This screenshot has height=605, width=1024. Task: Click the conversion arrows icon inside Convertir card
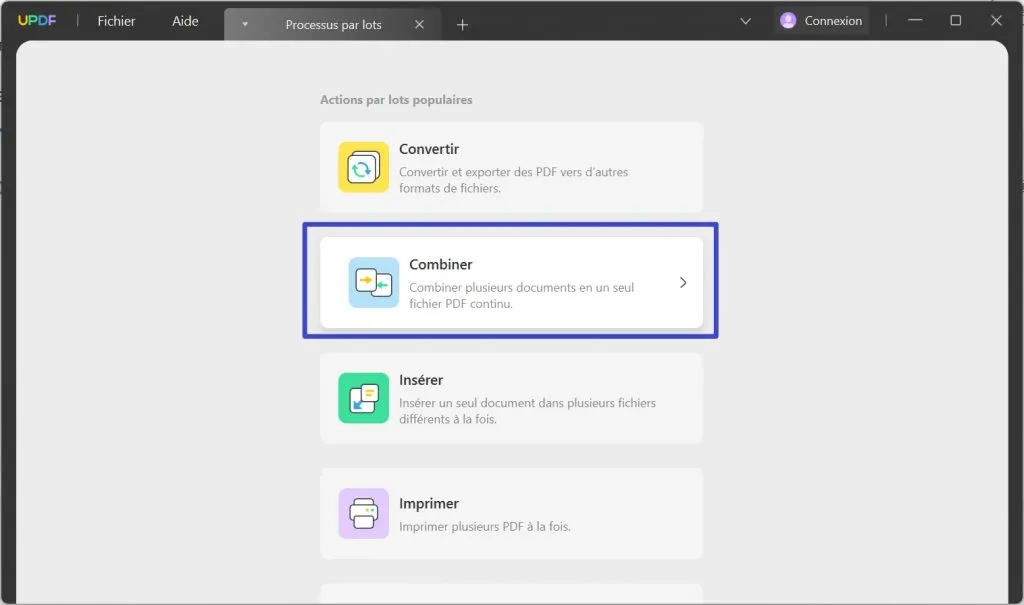pyautogui.click(x=363, y=167)
